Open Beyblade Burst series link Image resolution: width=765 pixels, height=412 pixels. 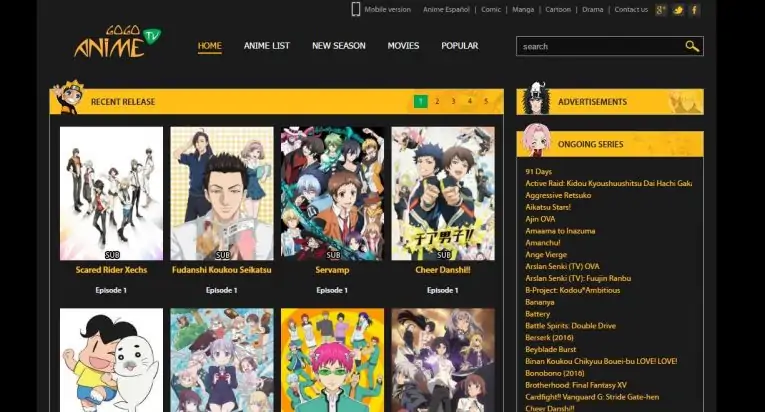coord(551,349)
